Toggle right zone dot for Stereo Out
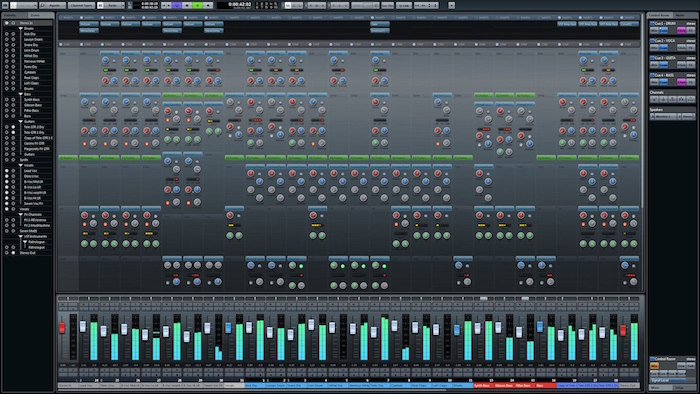The height and width of the screenshot is (394, 700). [13, 253]
